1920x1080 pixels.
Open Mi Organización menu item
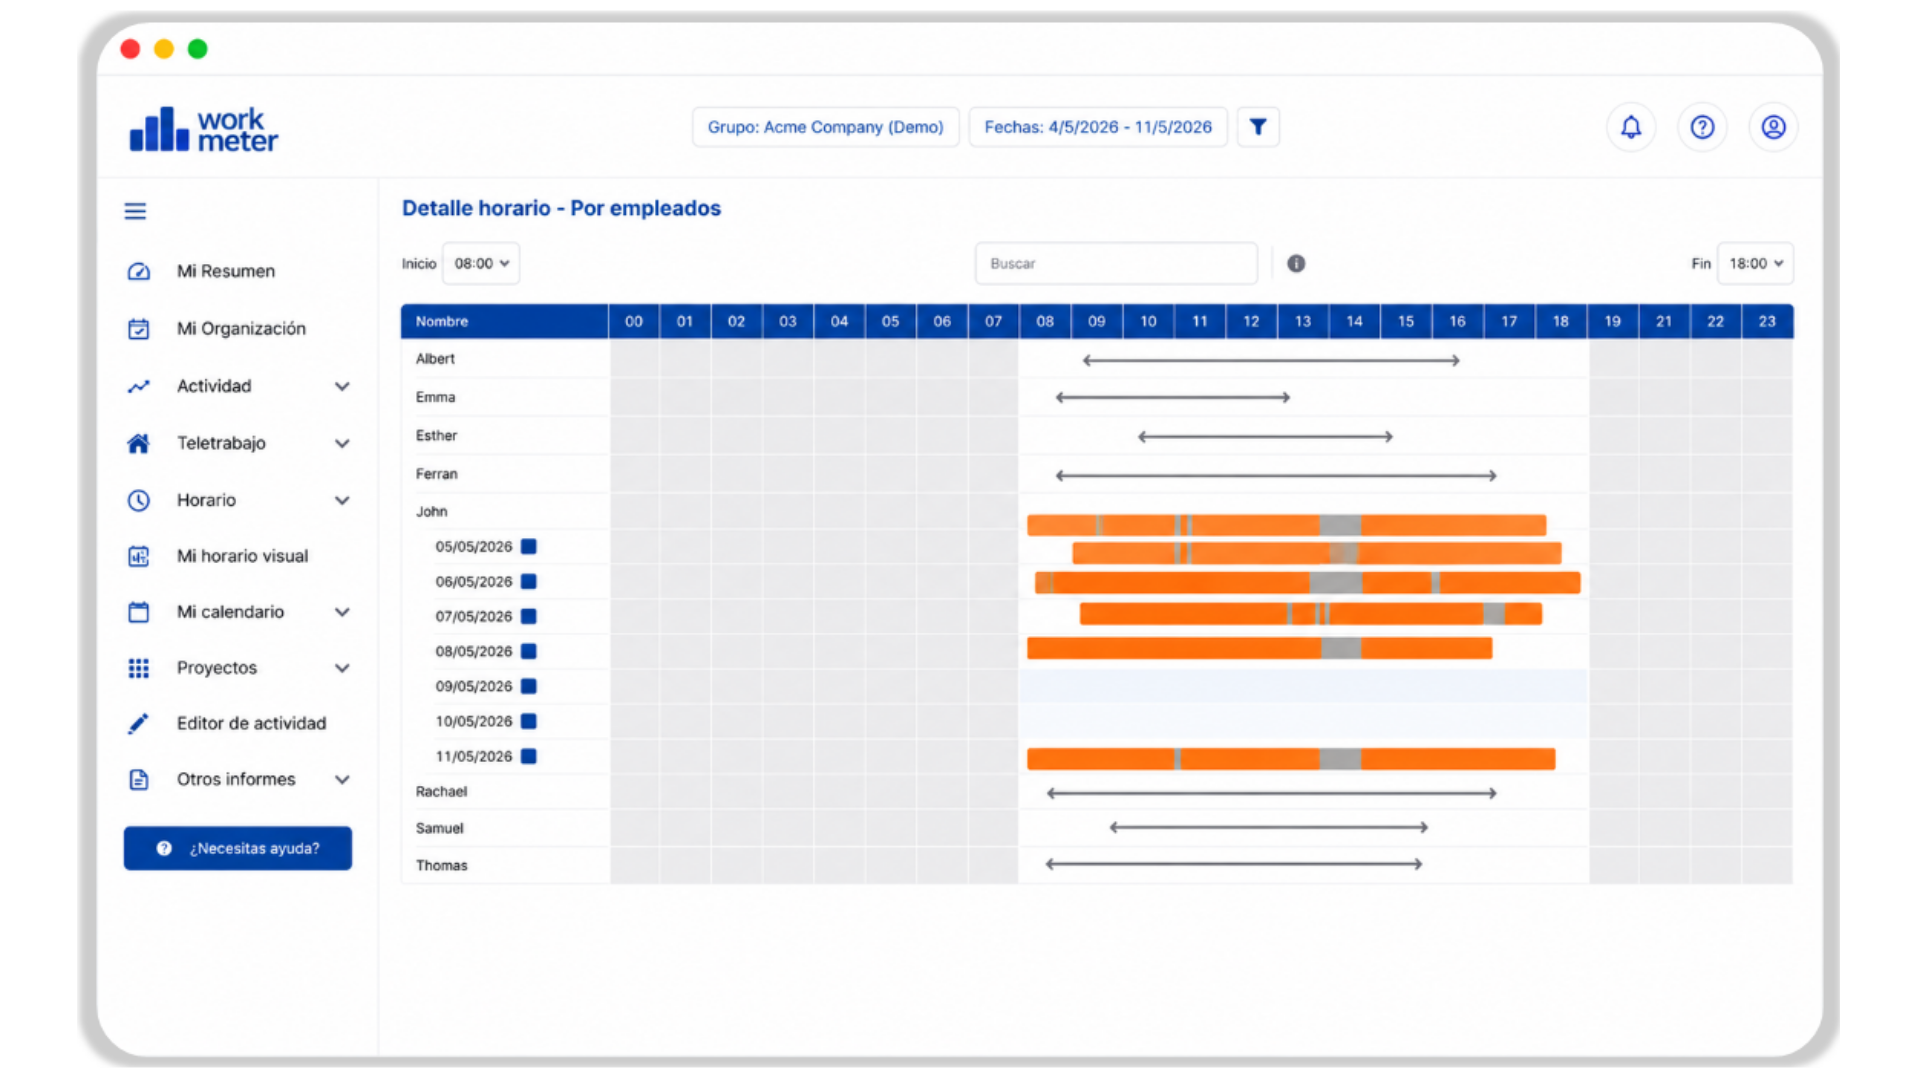[241, 328]
